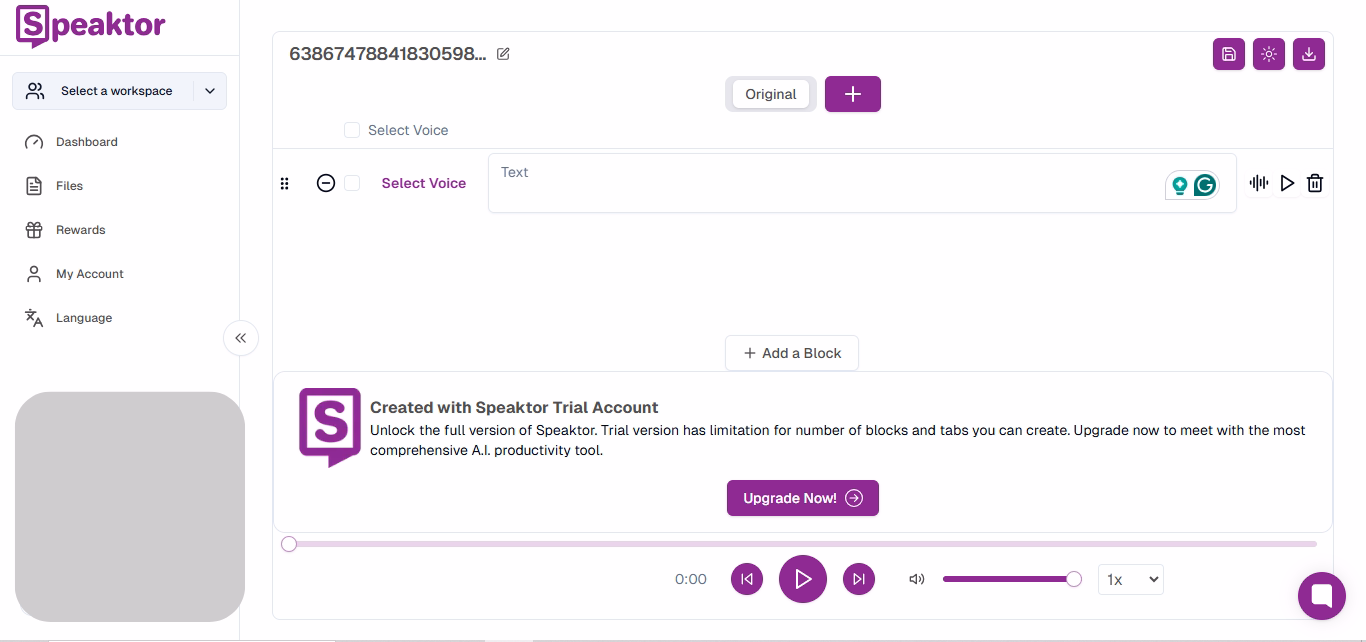Skip to the previous block
The width and height of the screenshot is (1366, 642).
(x=747, y=579)
